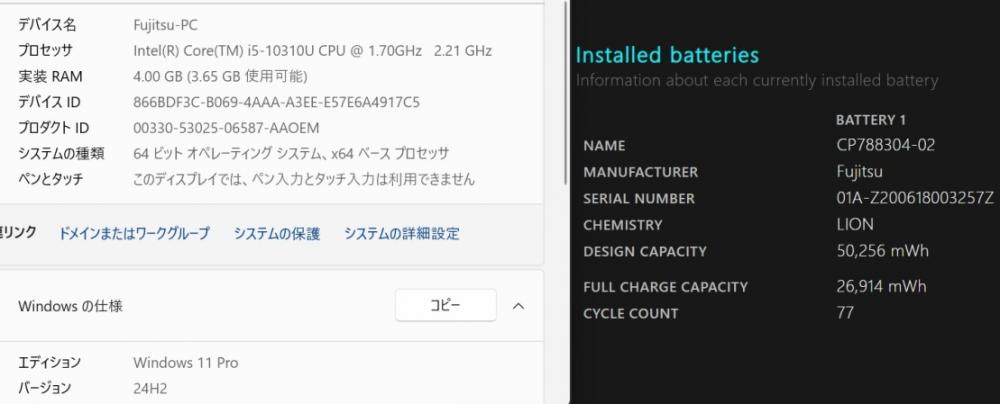
Task: Click the MANUFACTURER row label
Action: pos(640,172)
